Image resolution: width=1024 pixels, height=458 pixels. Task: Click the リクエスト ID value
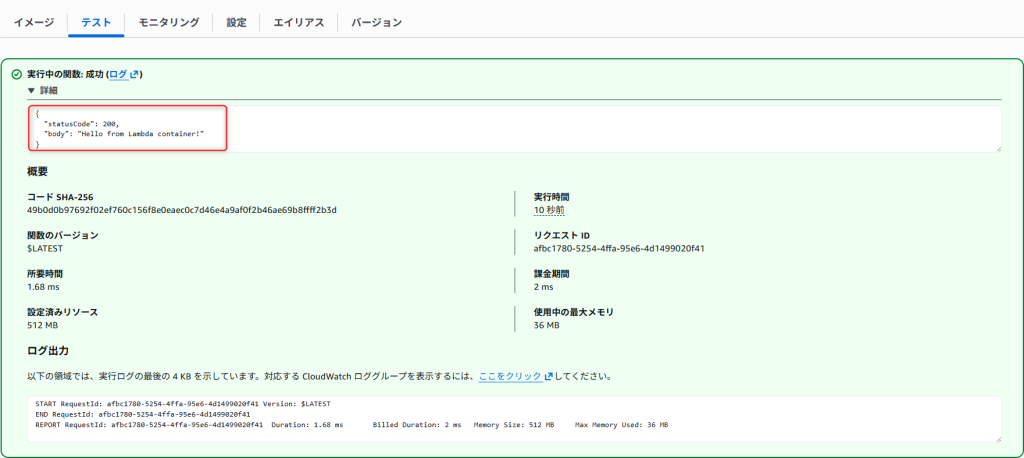pos(619,248)
